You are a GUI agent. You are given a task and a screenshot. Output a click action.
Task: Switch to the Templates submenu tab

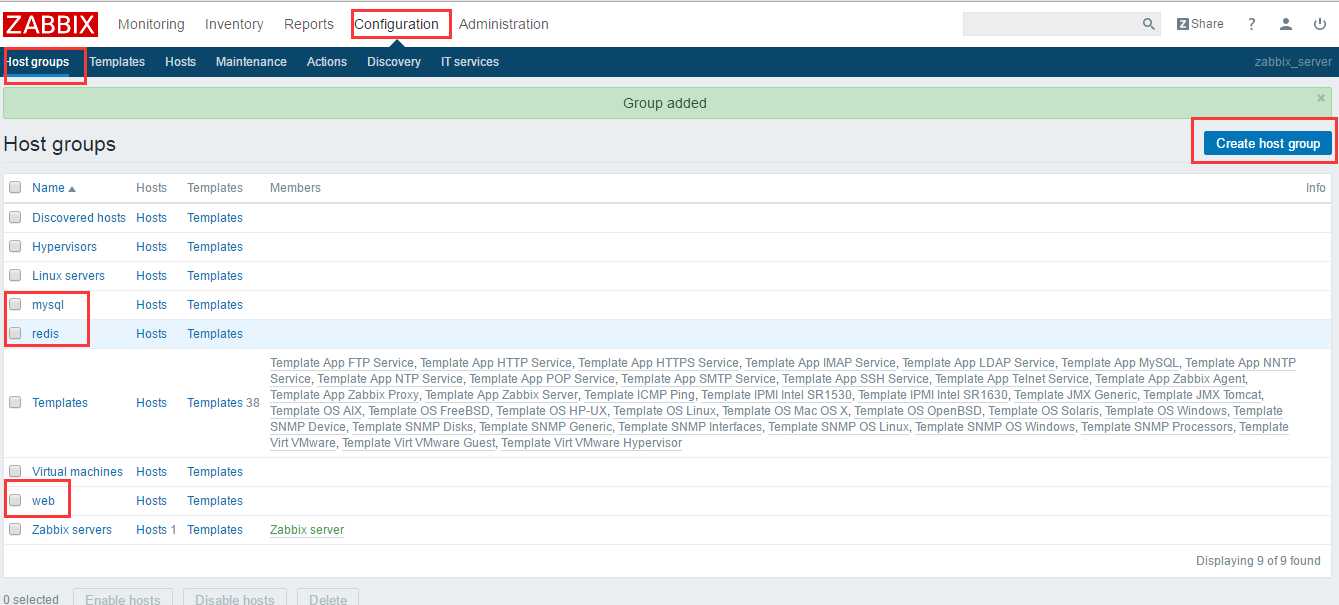click(117, 62)
